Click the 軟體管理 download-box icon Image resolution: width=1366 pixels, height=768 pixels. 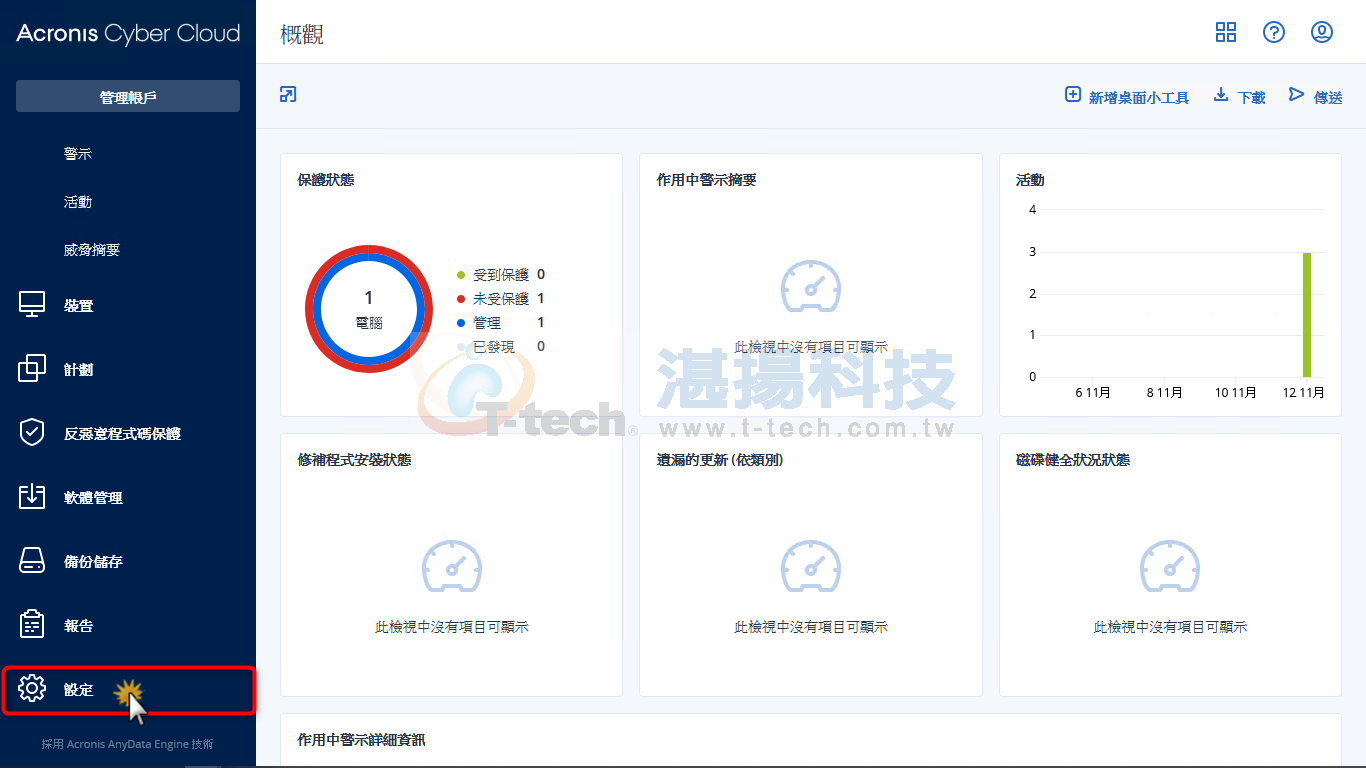pyautogui.click(x=32, y=497)
